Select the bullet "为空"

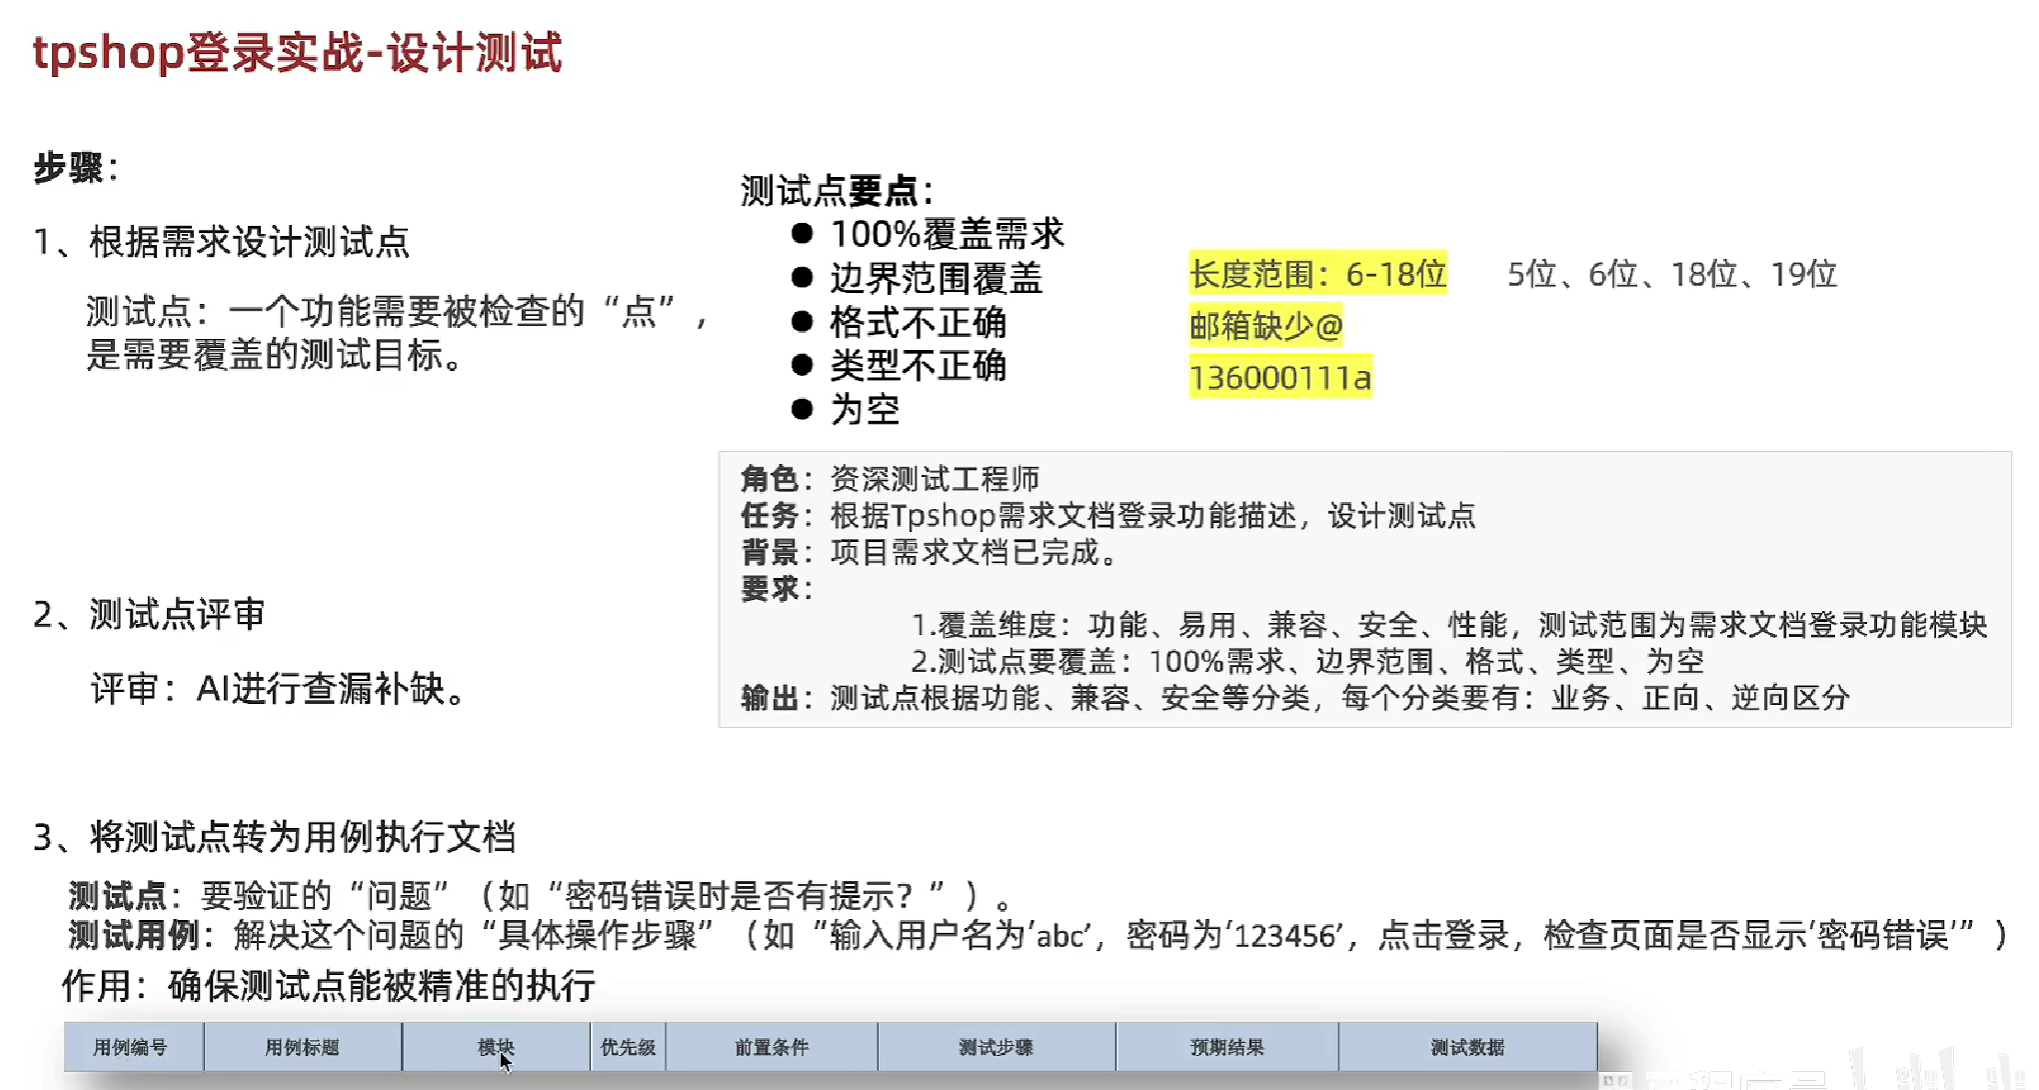click(865, 409)
